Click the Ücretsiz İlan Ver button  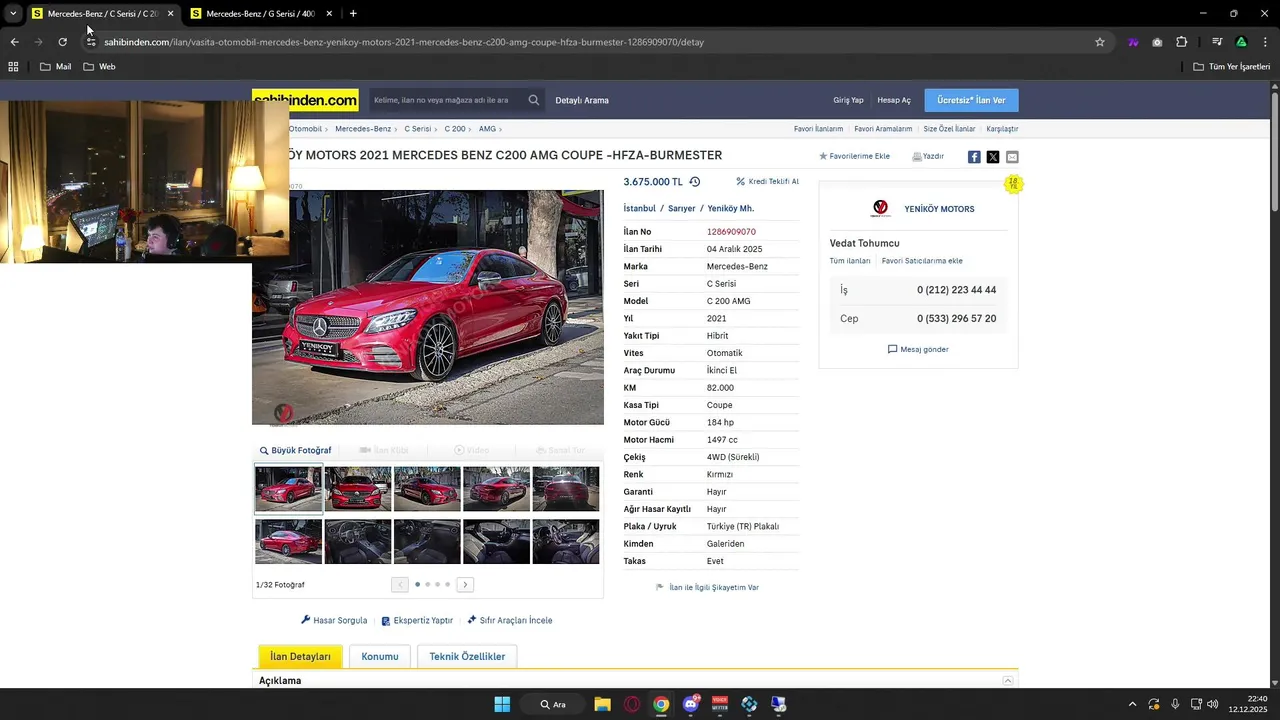point(971,100)
